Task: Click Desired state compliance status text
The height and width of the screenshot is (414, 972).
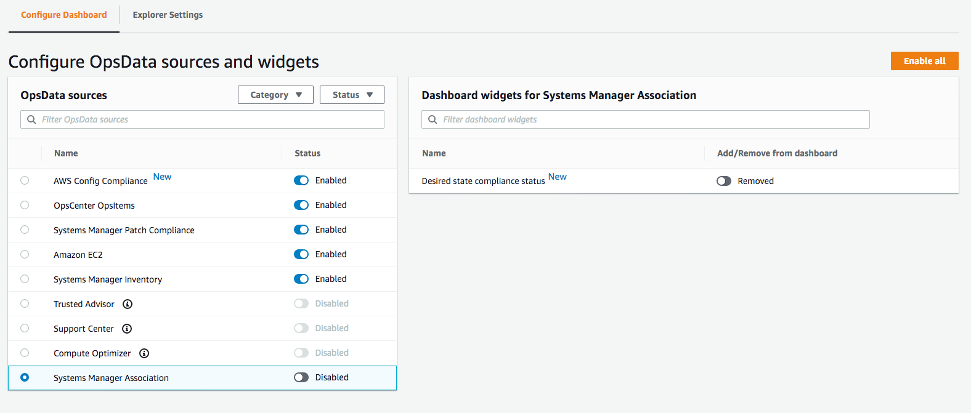Action: coord(484,181)
